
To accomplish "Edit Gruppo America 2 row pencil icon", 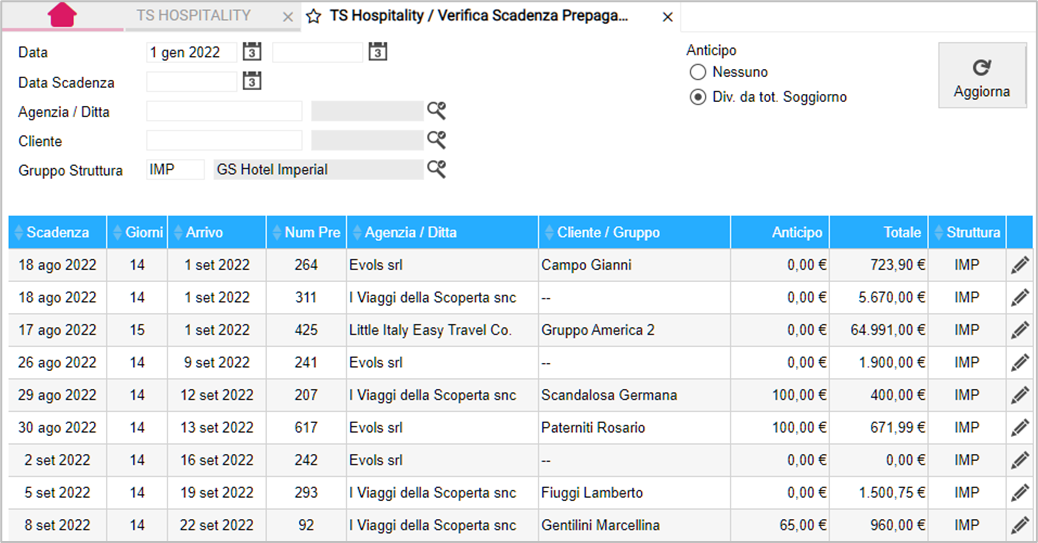I will pos(1020,330).
